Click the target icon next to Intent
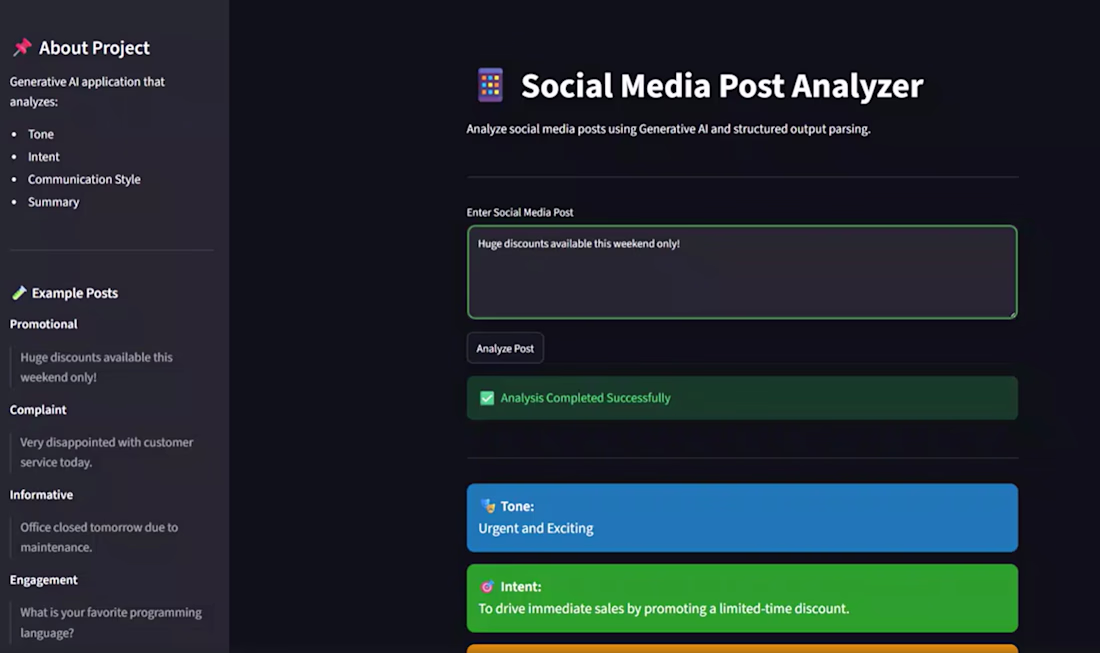This screenshot has height=653, width=1100. click(487, 586)
